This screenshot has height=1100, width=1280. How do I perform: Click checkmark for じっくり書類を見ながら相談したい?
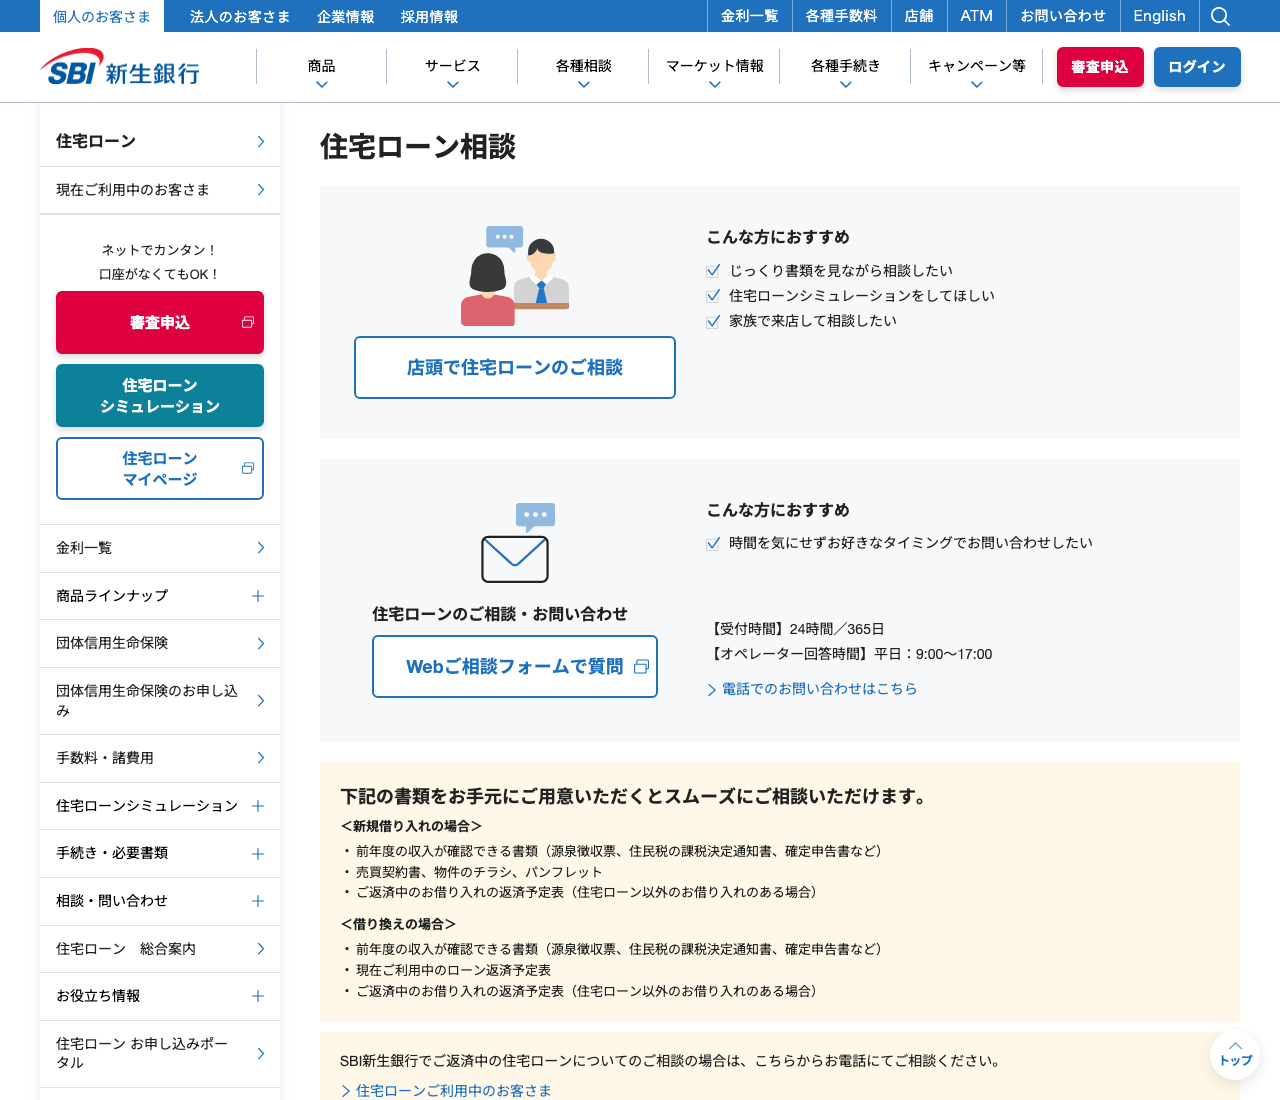(x=713, y=271)
